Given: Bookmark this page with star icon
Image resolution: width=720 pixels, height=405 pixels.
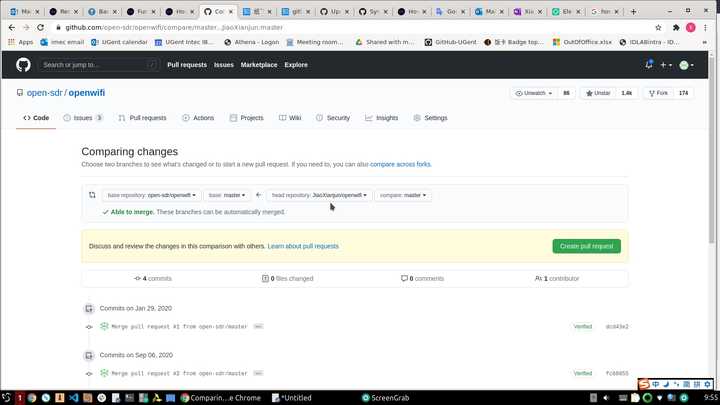Looking at the screenshot, I should [658, 28].
